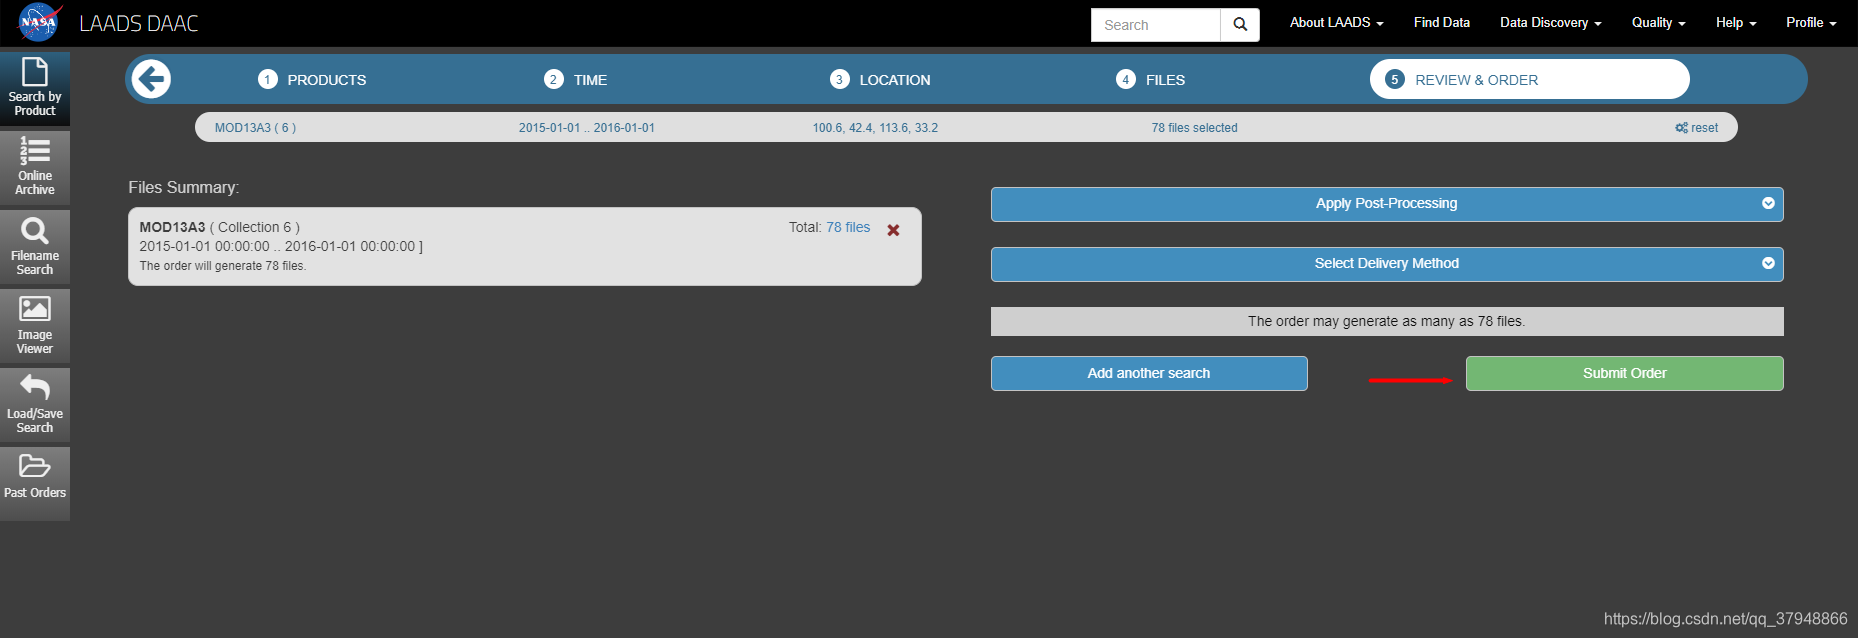
Task: Open Search by Product sidebar icon
Action: point(35,88)
